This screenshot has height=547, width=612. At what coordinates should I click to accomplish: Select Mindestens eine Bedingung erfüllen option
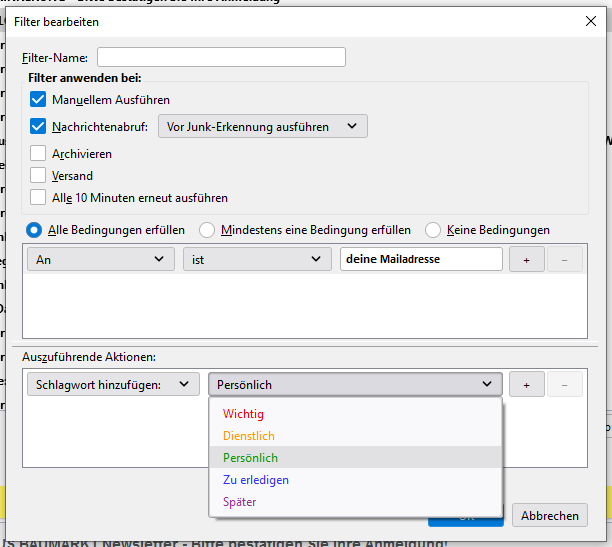click(x=207, y=230)
